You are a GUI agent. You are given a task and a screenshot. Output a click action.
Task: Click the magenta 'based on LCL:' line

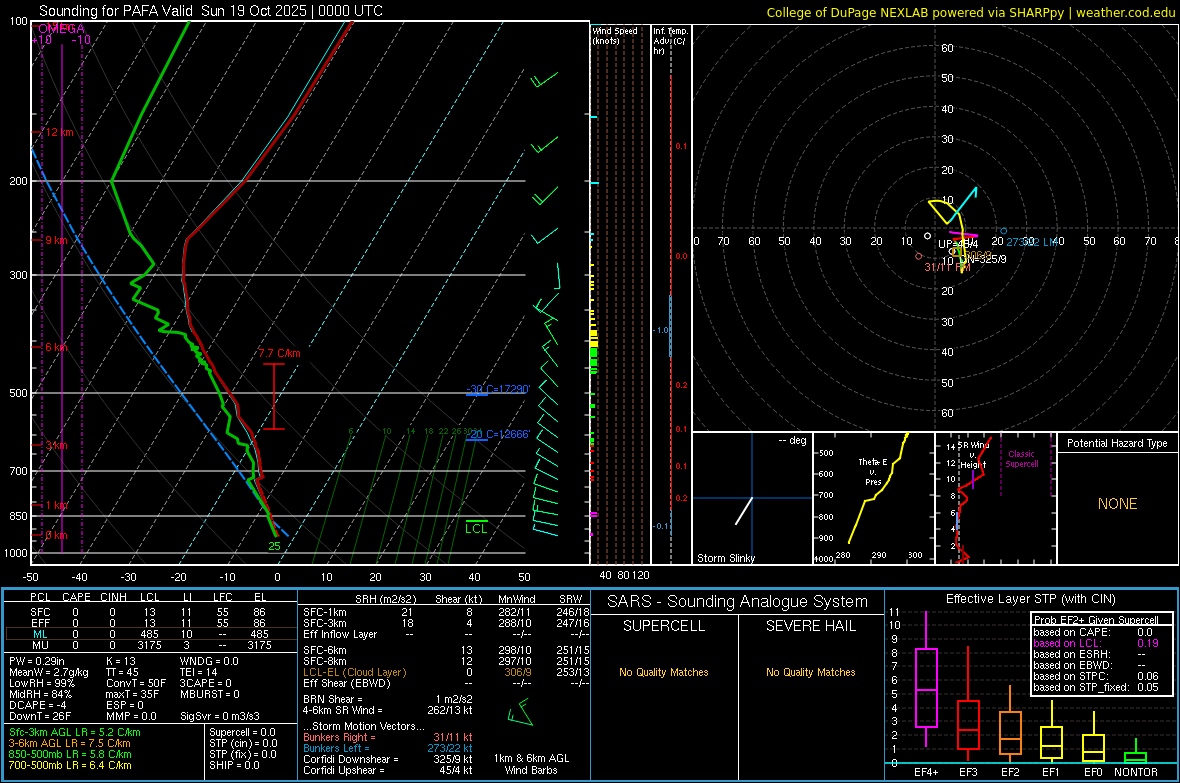coord(1095,643)
